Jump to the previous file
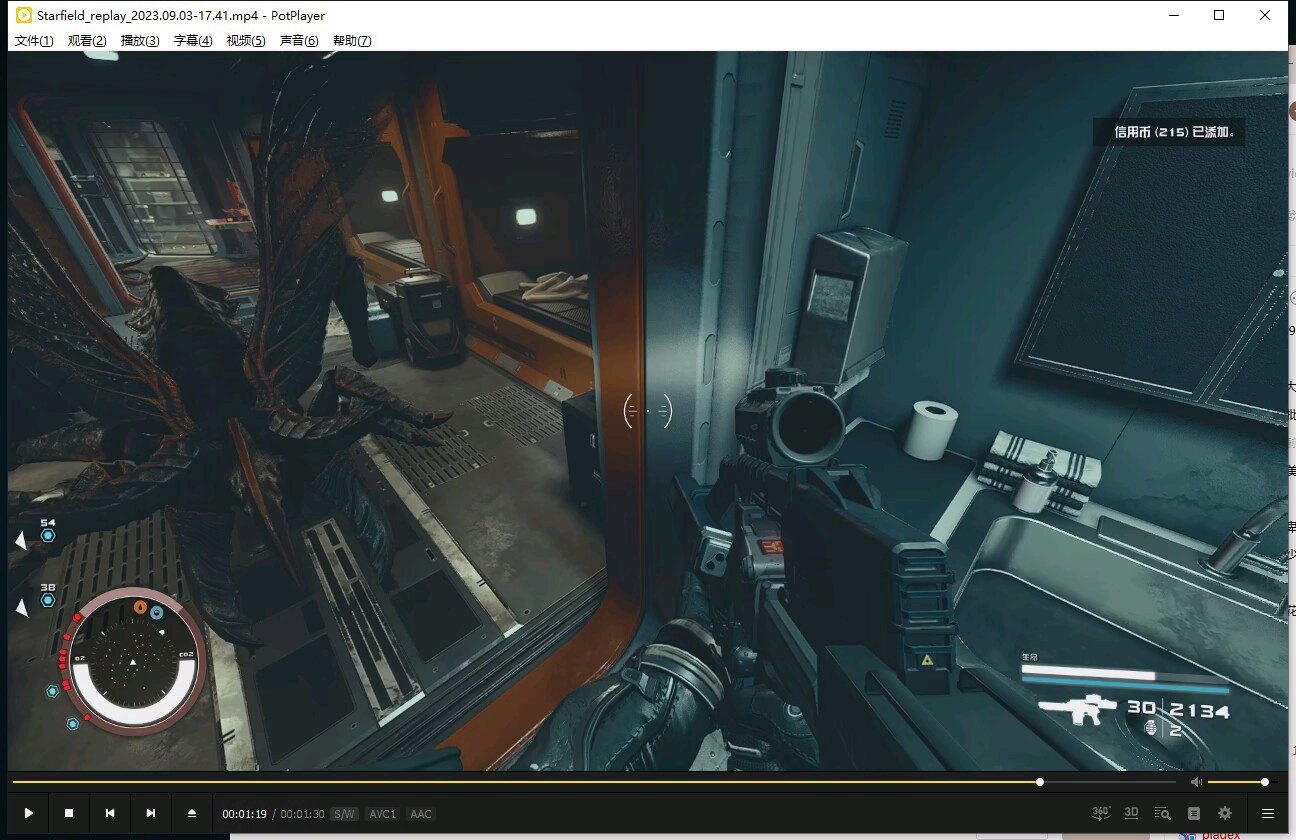1296x840 pixels. [110, 813]
